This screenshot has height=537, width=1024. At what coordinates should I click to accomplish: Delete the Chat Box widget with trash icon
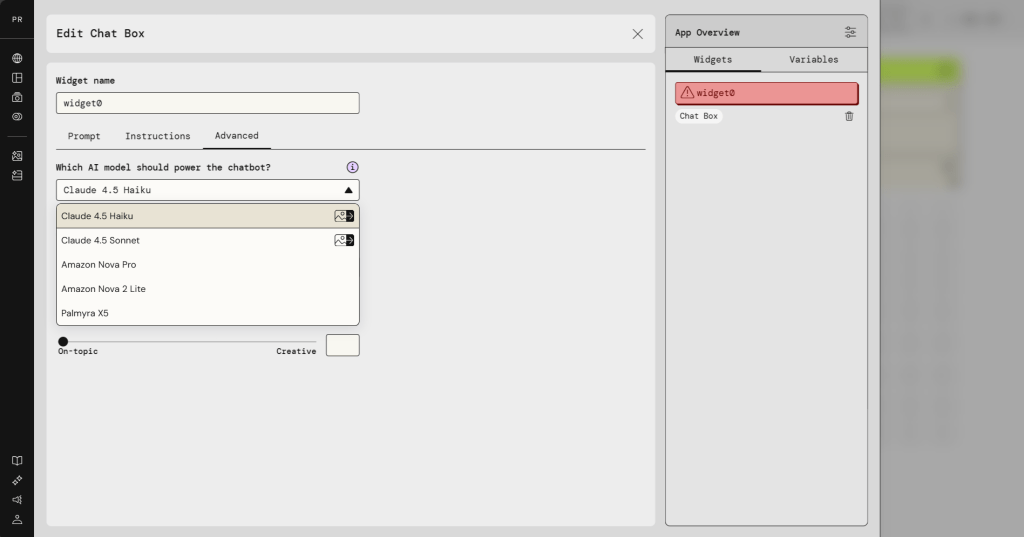pos(849,116)
